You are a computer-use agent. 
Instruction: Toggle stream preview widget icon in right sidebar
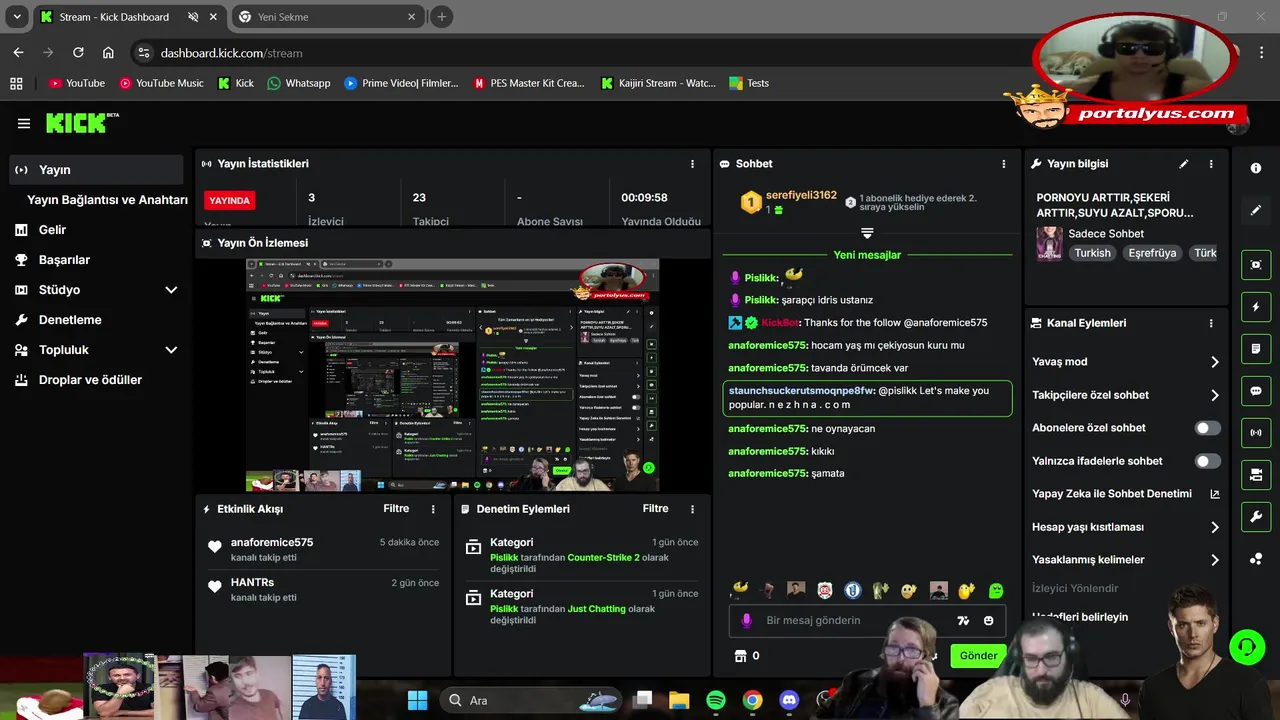1256,264
